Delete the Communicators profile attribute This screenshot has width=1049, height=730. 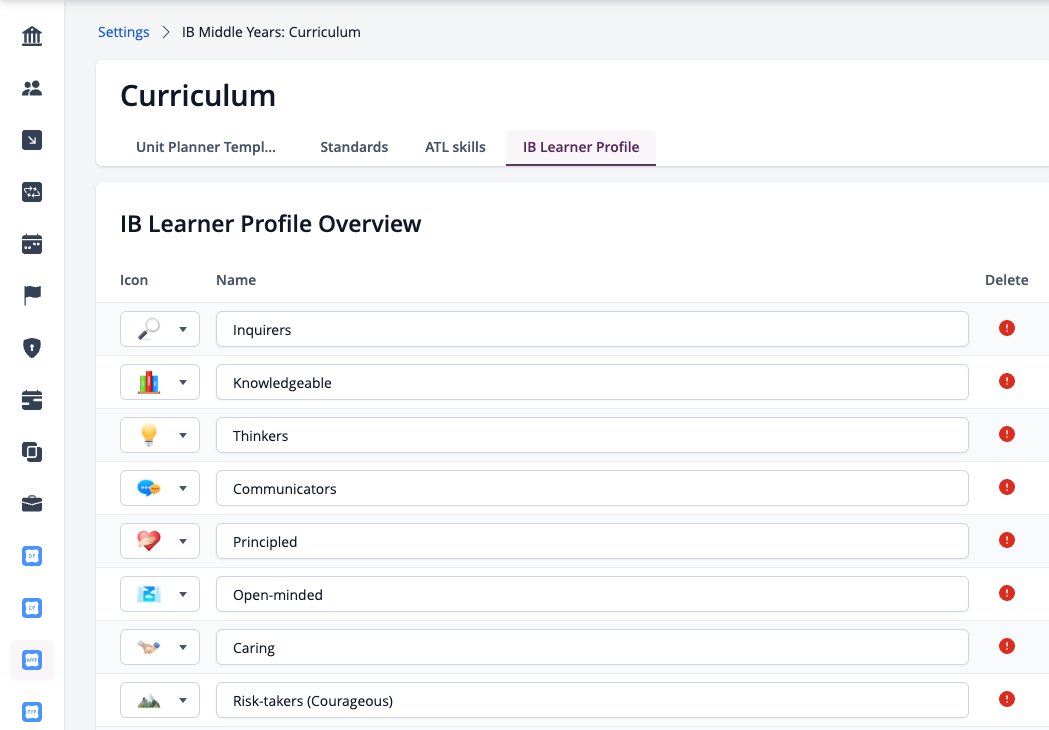point(1006,487)
